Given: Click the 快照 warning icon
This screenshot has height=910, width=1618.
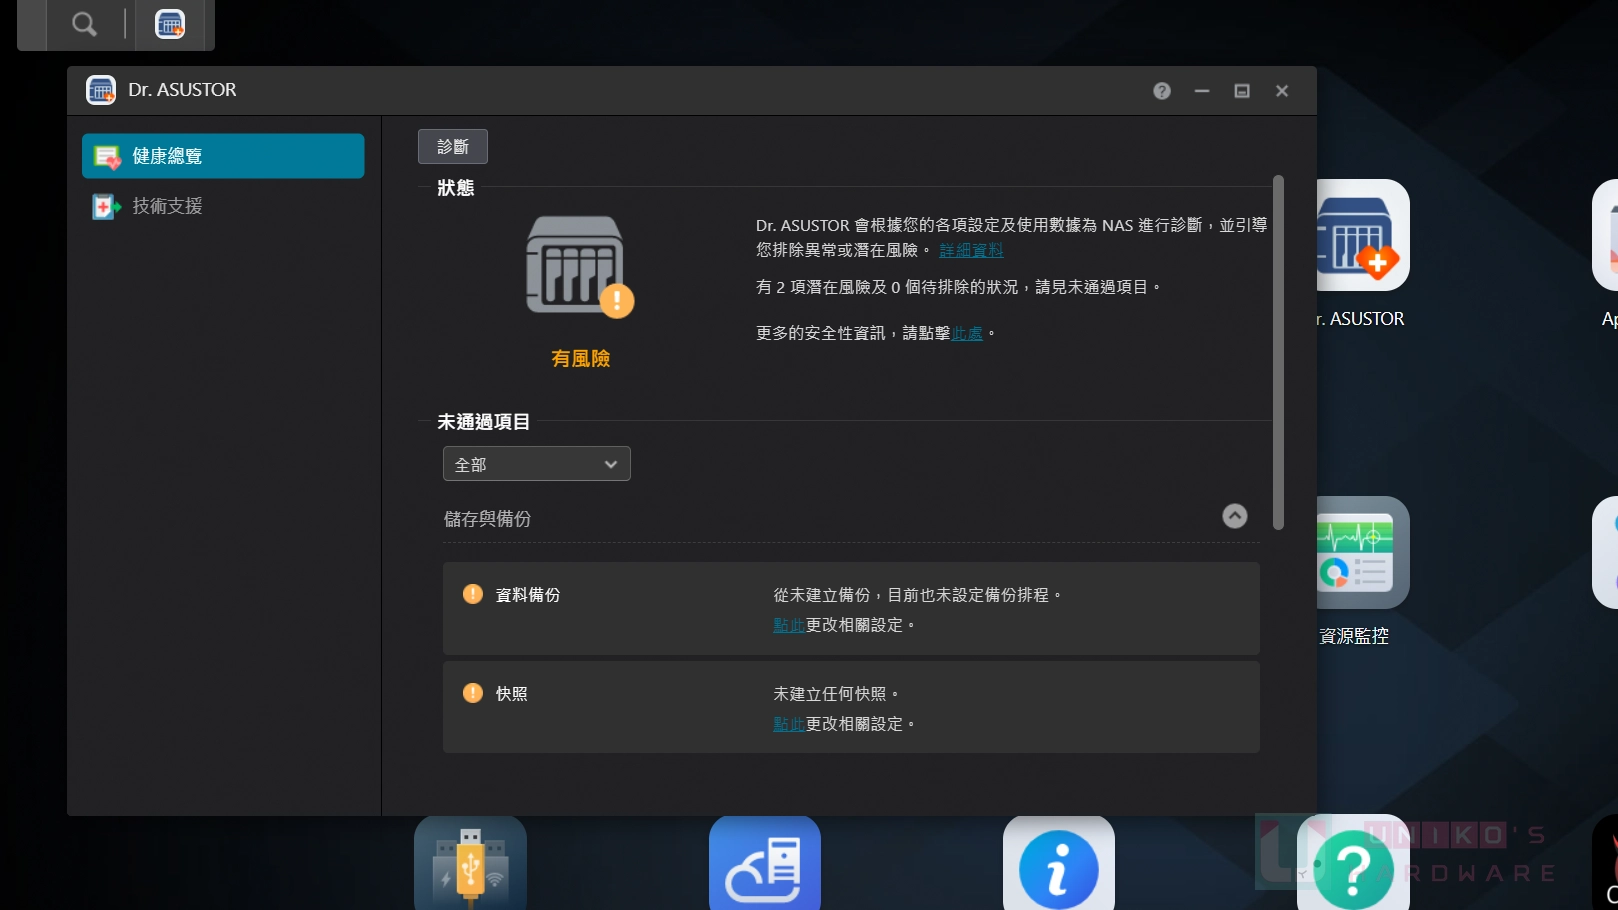Looking at the screenshot, I should [x=473, y=693].
